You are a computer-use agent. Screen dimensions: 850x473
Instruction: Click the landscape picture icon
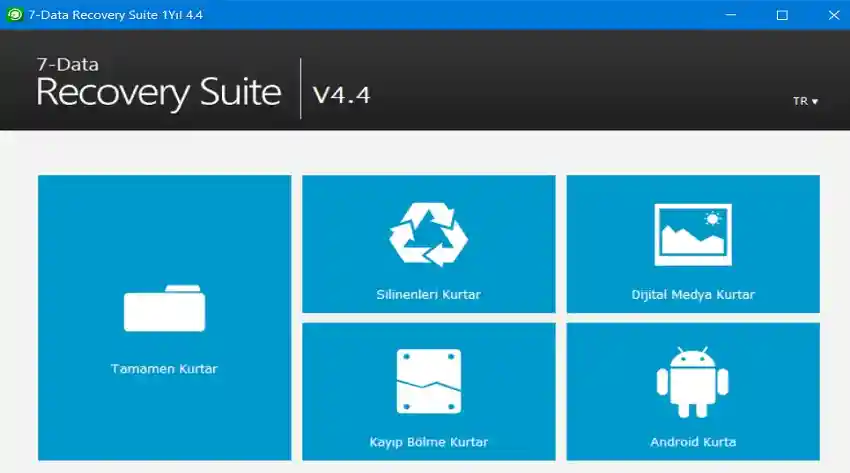(692, 234)
